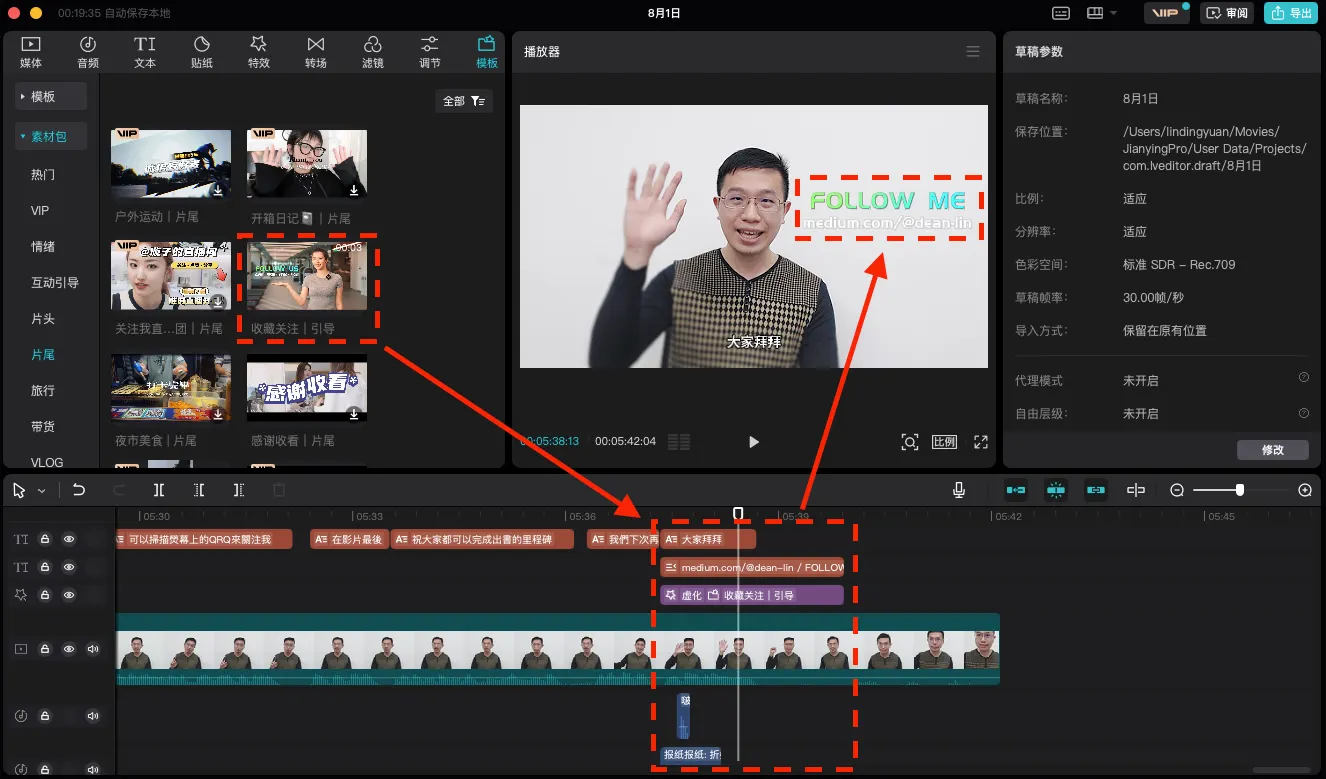Click the 修改 button in draft parameters
The image size is (1326, 779).
[x=1273, y=450]
